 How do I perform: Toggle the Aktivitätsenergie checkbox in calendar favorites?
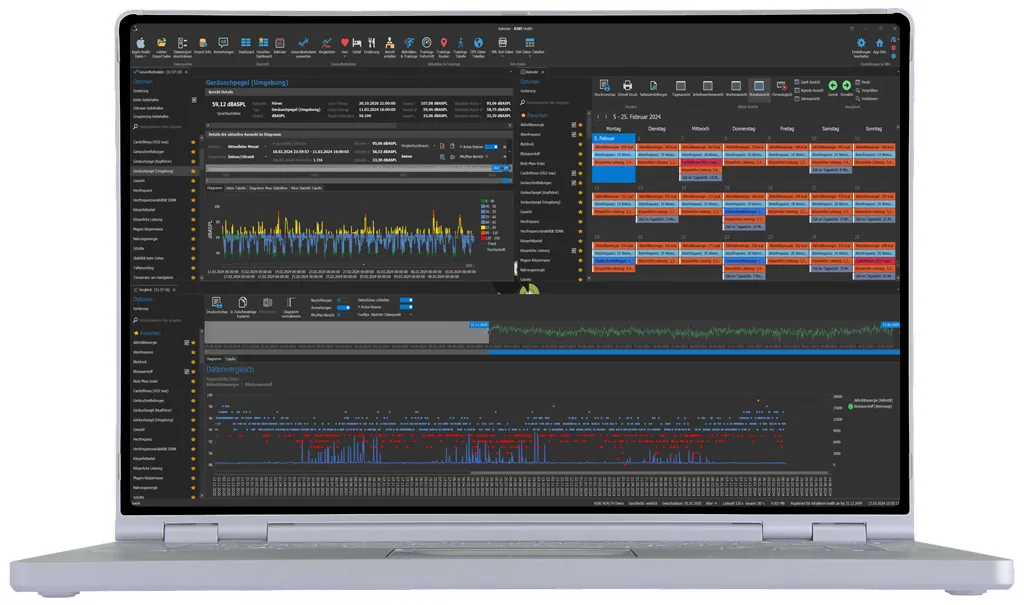click(573, 125)
